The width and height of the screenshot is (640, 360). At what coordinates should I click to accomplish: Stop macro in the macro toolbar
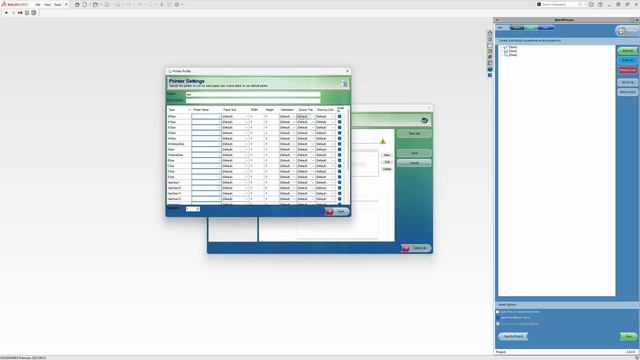pyautogui.click(x=13, y=13)
